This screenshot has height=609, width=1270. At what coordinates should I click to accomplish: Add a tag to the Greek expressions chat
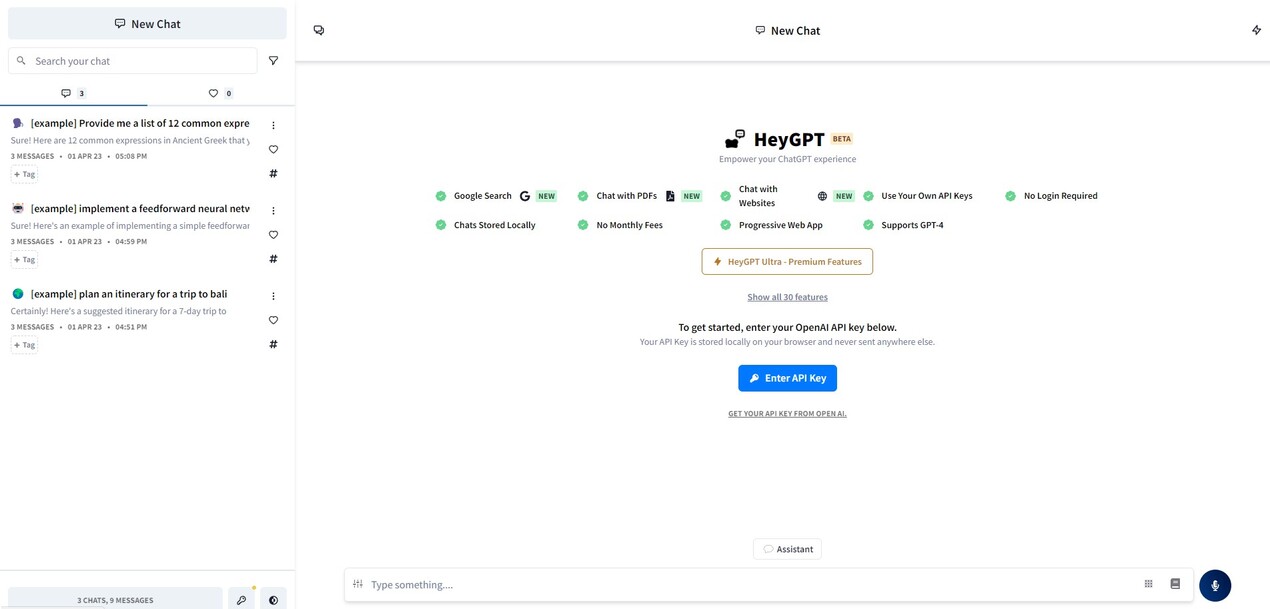tap(24, 174)
